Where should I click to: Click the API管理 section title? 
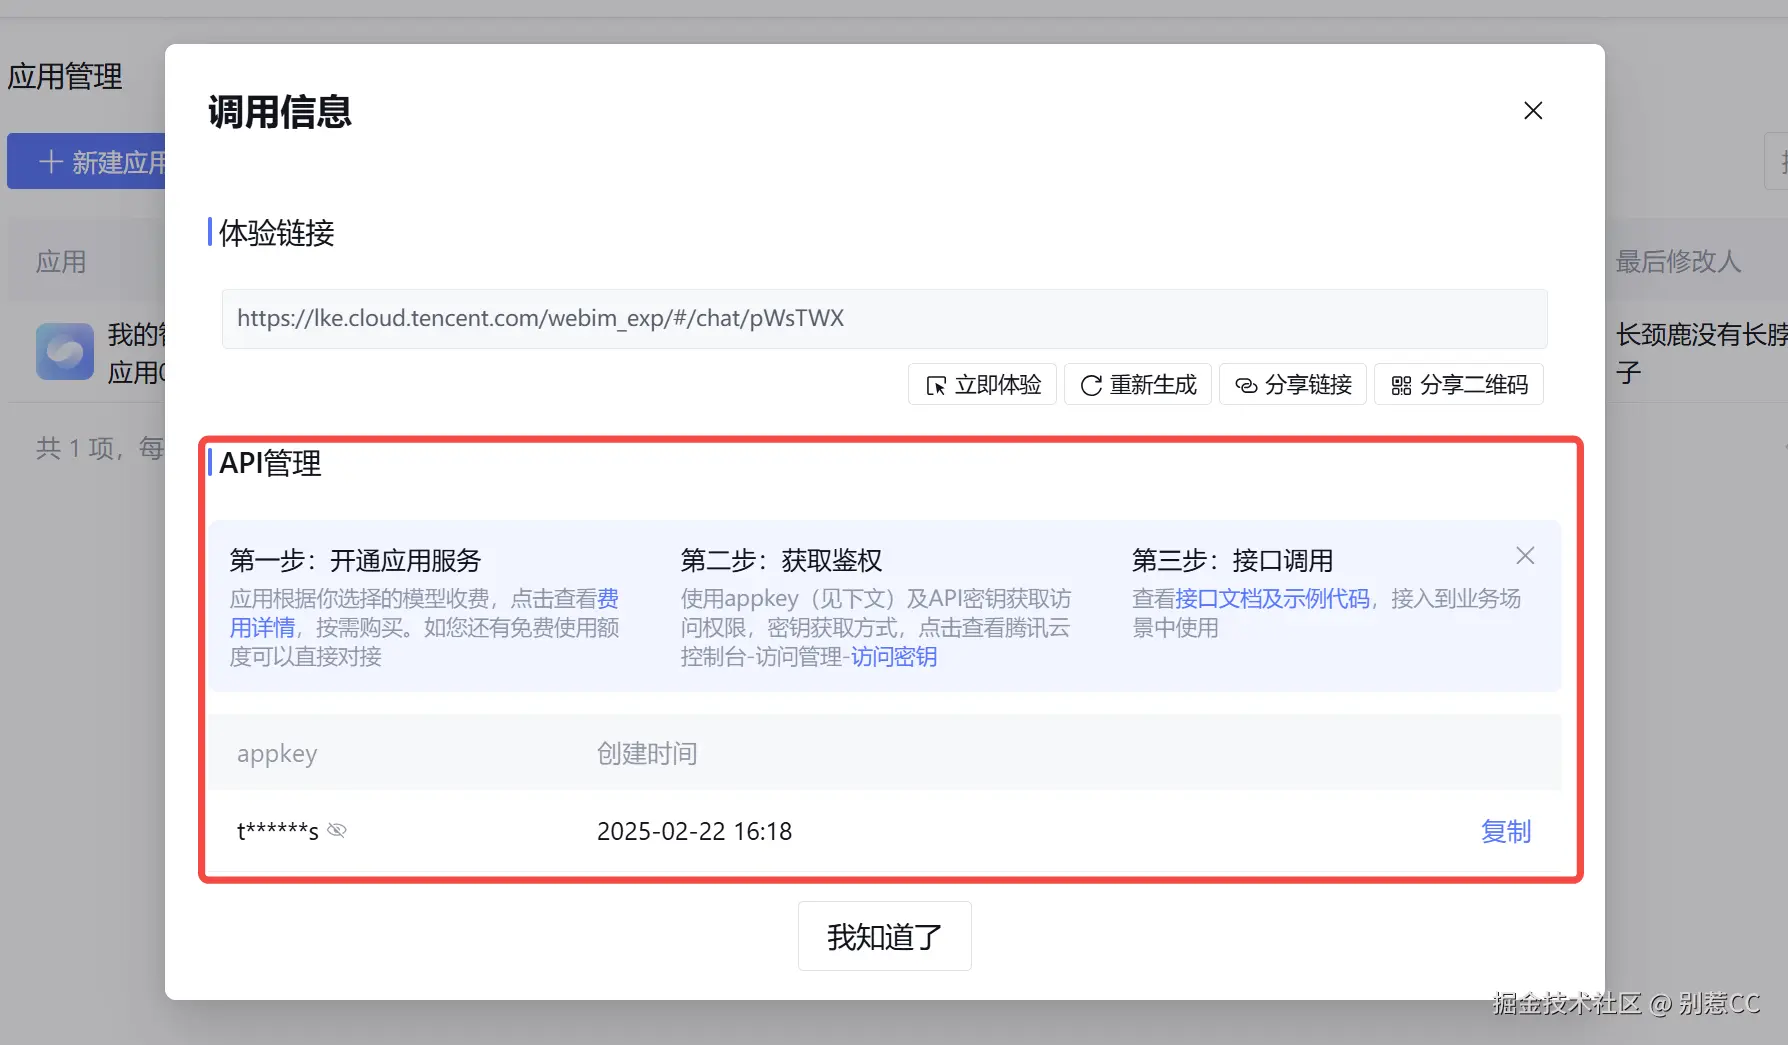pyautogui.click(x=270, y=463)
